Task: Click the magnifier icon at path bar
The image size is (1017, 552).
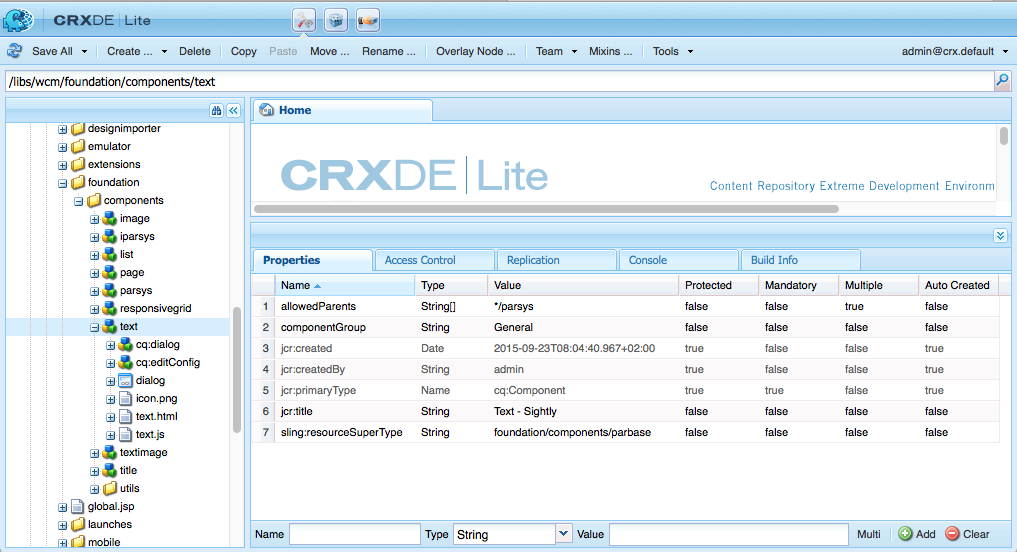Action: (x=1002, y=80)
